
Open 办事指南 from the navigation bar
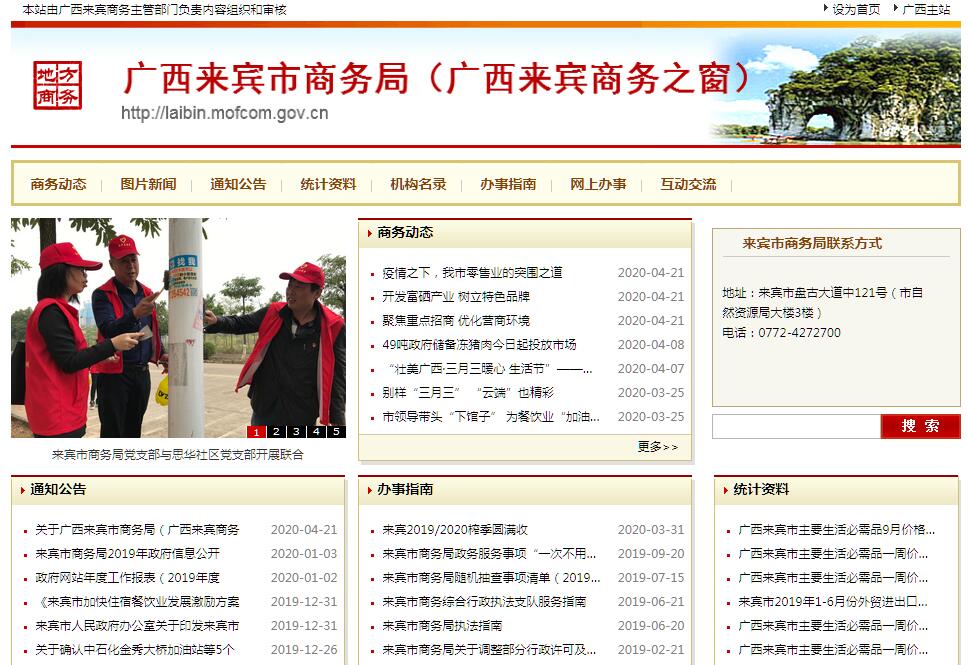pos(508,184)
